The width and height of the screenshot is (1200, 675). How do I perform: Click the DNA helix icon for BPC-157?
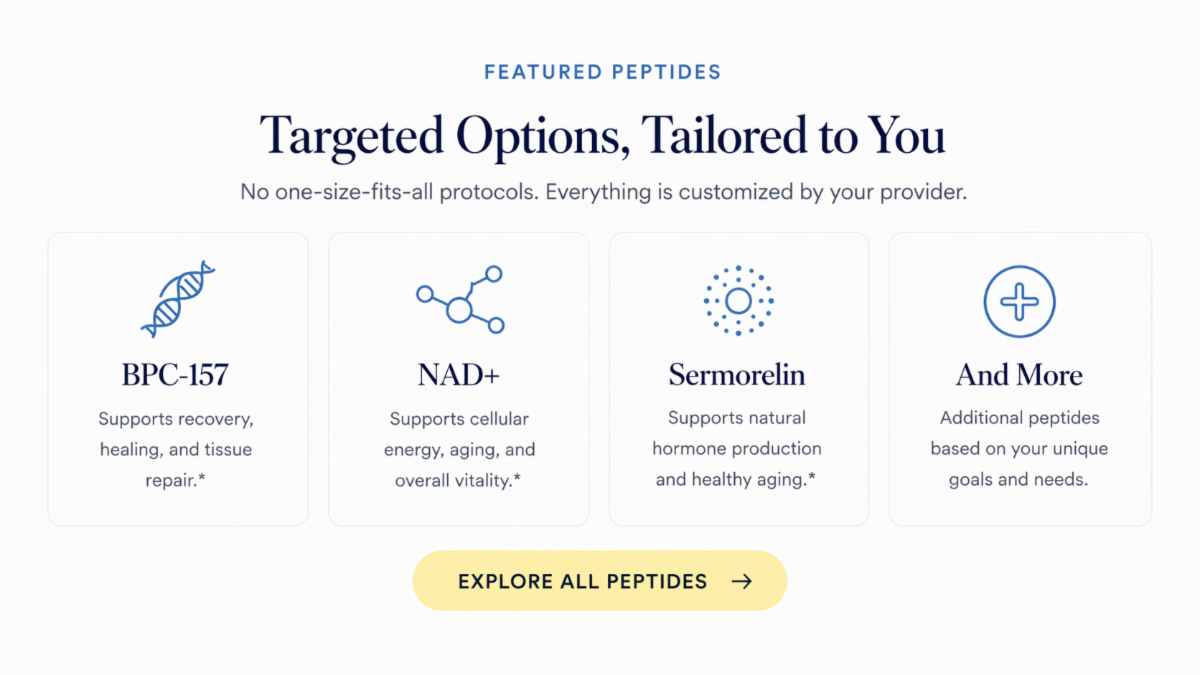[178, 299]
